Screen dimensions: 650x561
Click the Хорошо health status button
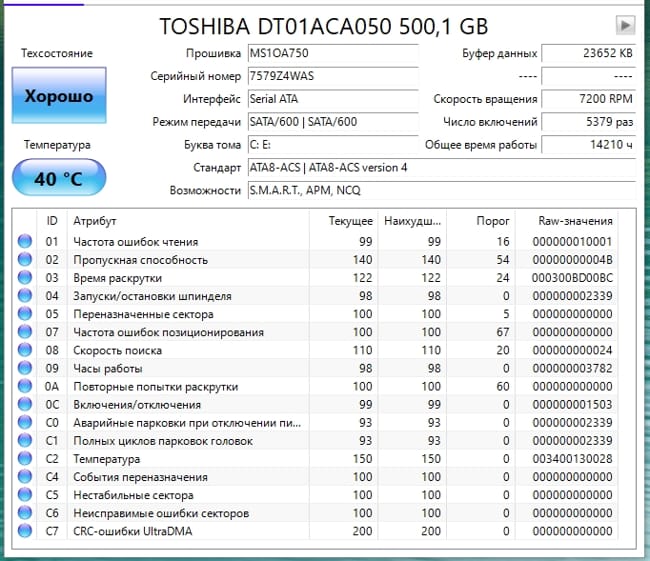59,95
